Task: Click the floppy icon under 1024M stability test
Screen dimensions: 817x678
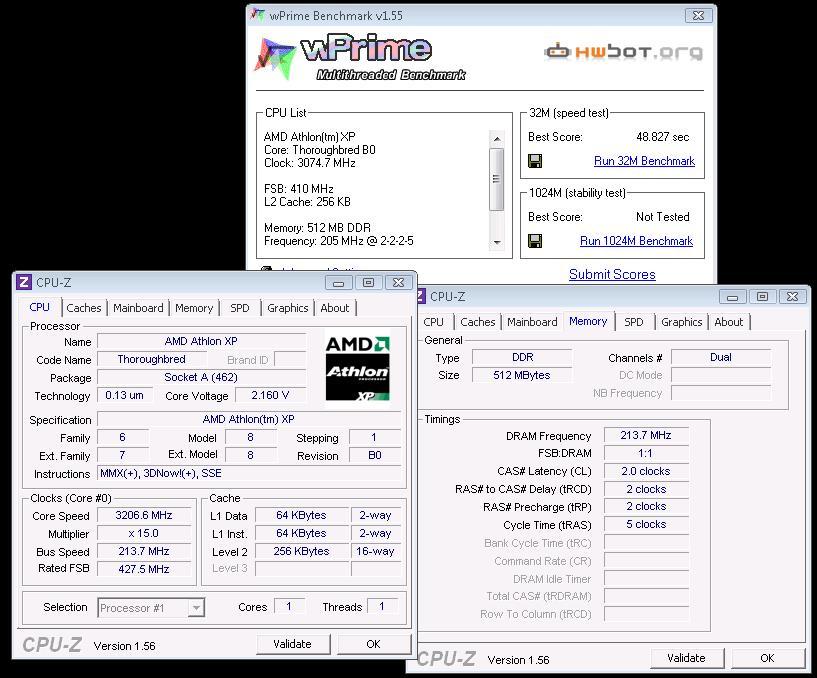Action: click(x=535, y=241)
